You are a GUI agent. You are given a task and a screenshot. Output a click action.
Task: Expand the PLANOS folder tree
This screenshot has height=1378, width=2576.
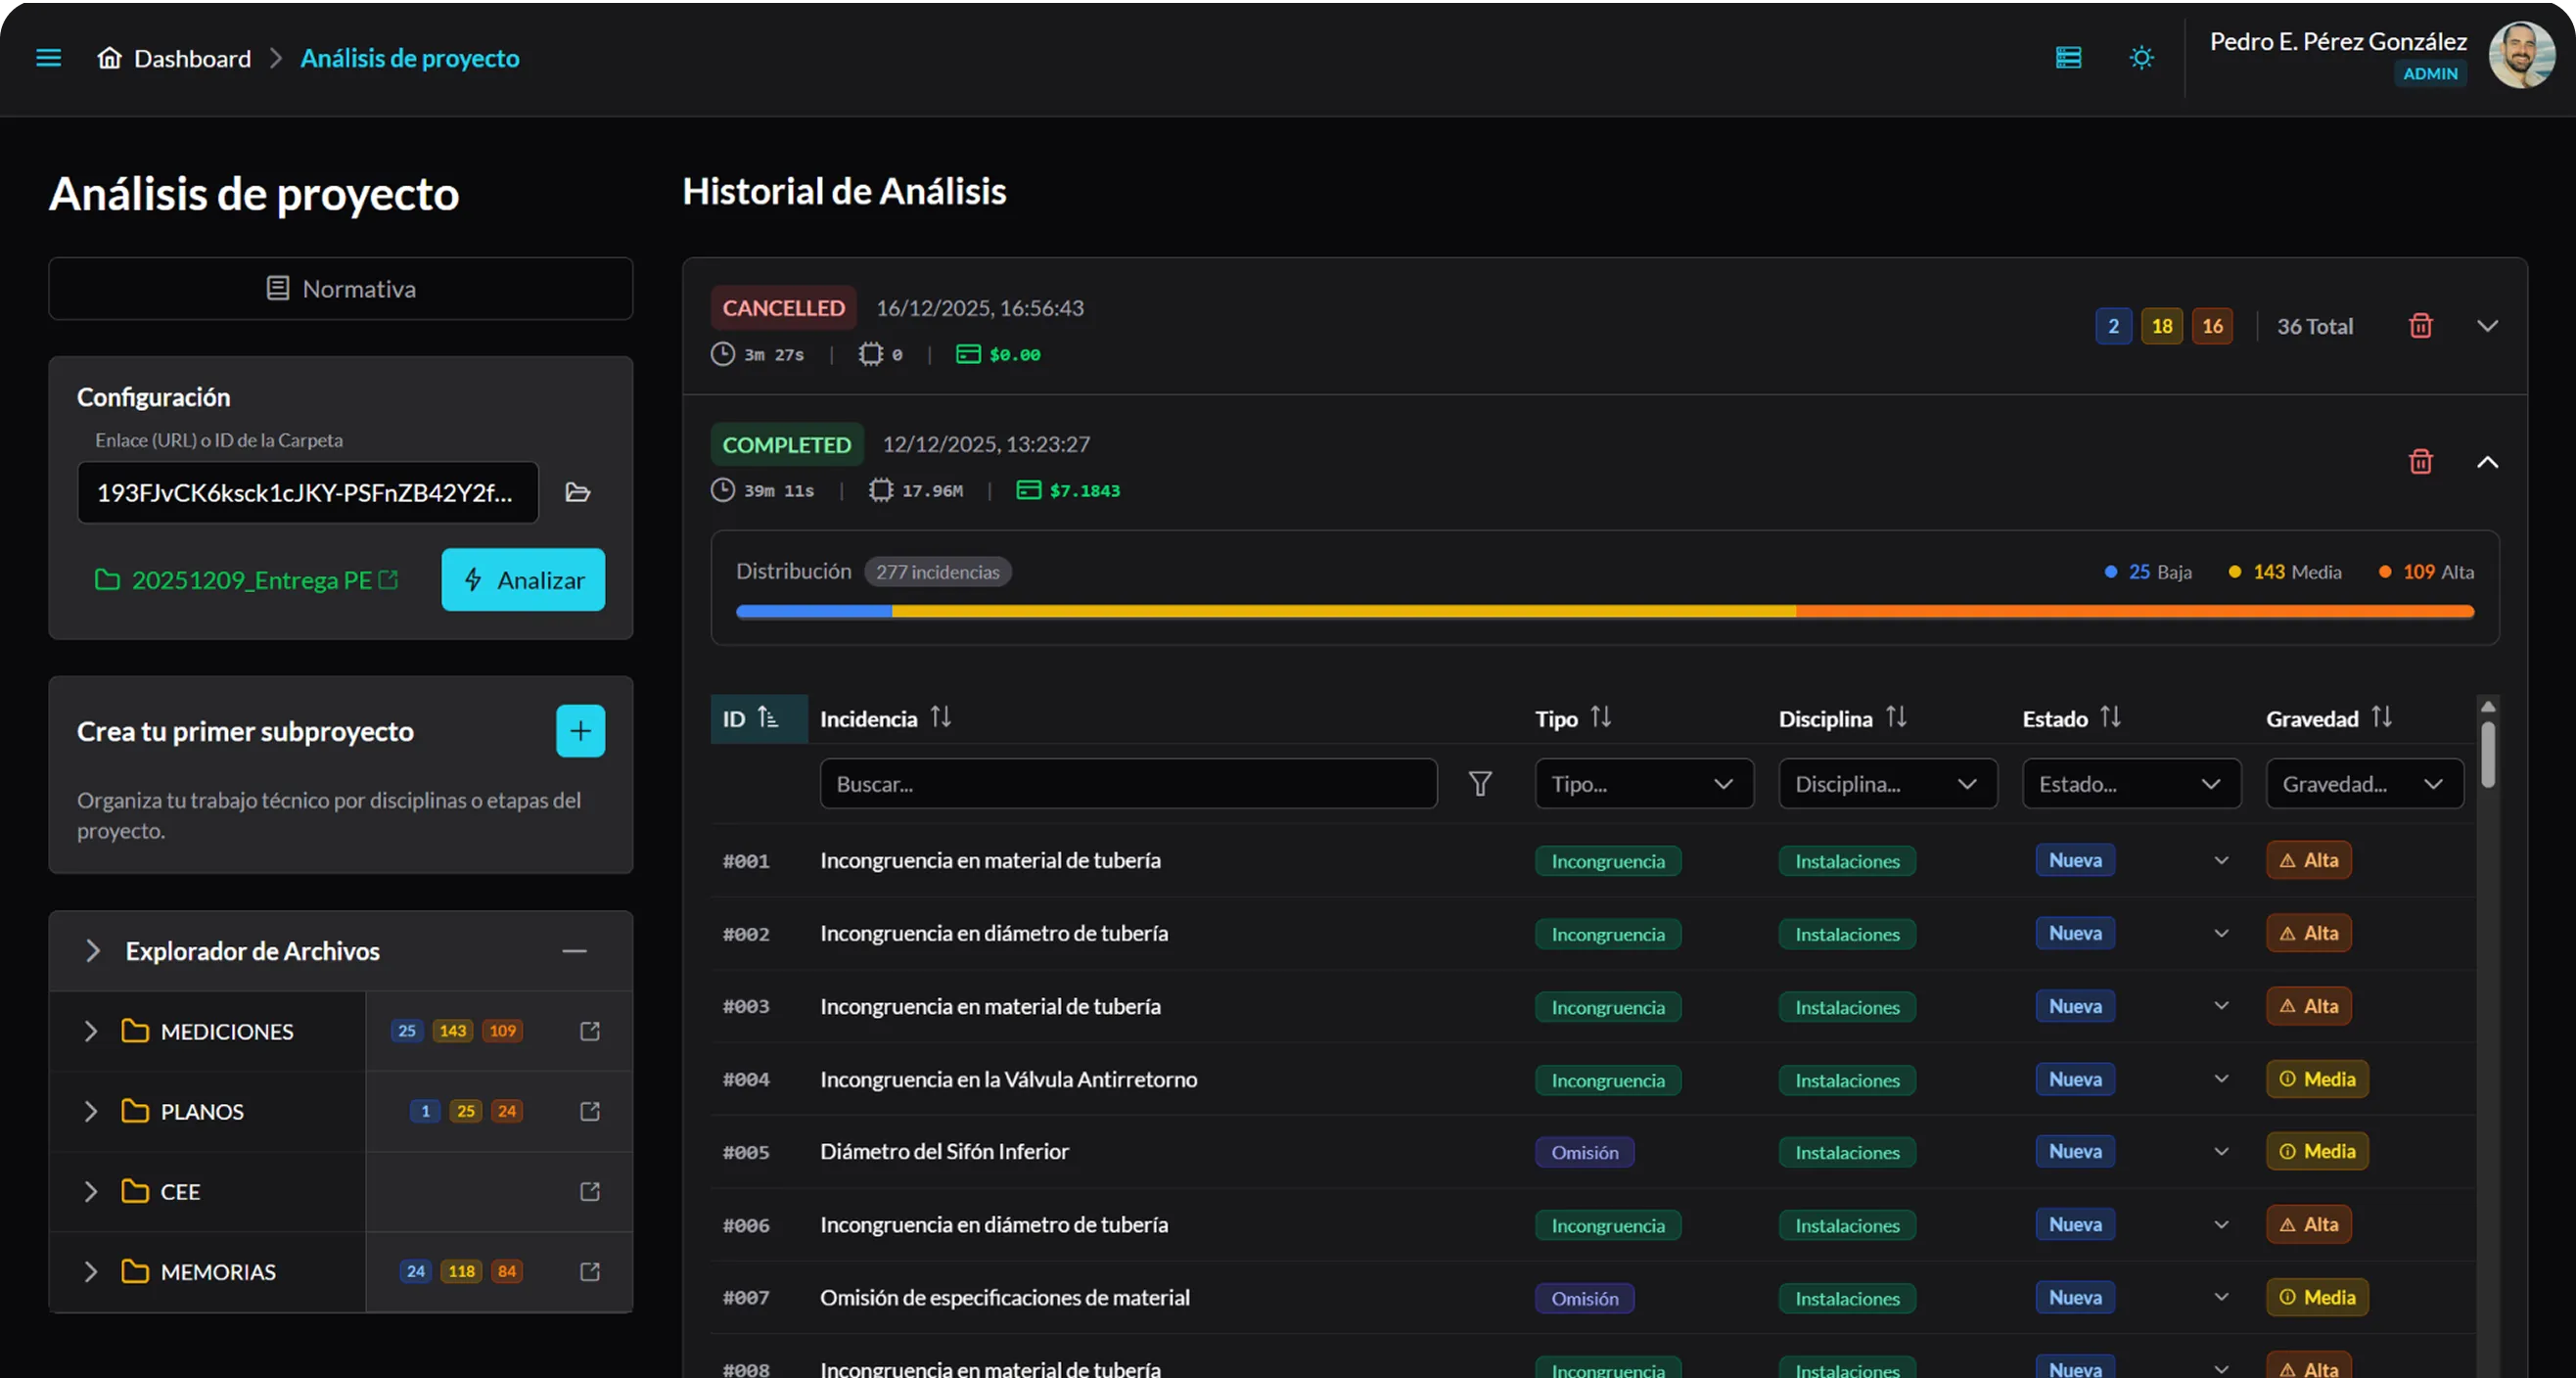coord(91,1112)
